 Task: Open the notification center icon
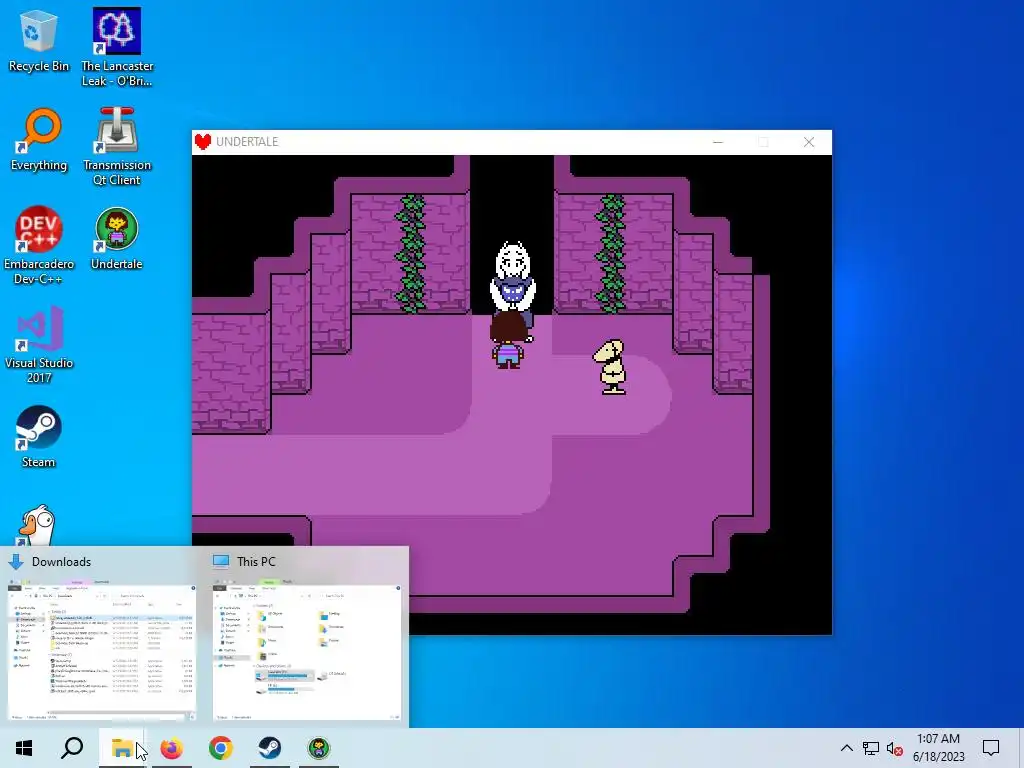point(991,748)
